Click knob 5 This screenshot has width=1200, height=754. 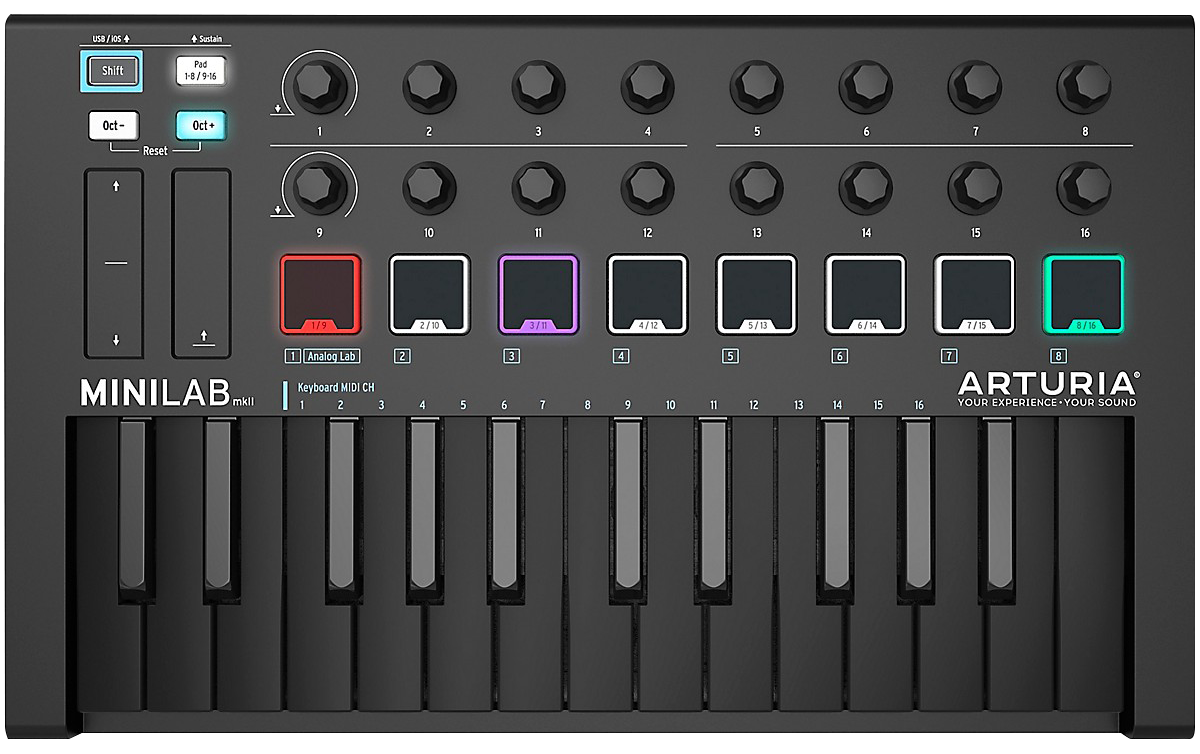click(x=757, y=87)
